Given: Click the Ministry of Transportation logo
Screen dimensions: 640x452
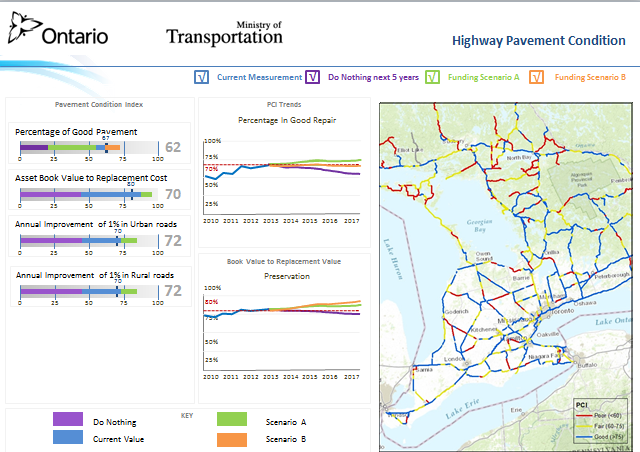Looking at the screenshot, I should [x=224, y=33].
